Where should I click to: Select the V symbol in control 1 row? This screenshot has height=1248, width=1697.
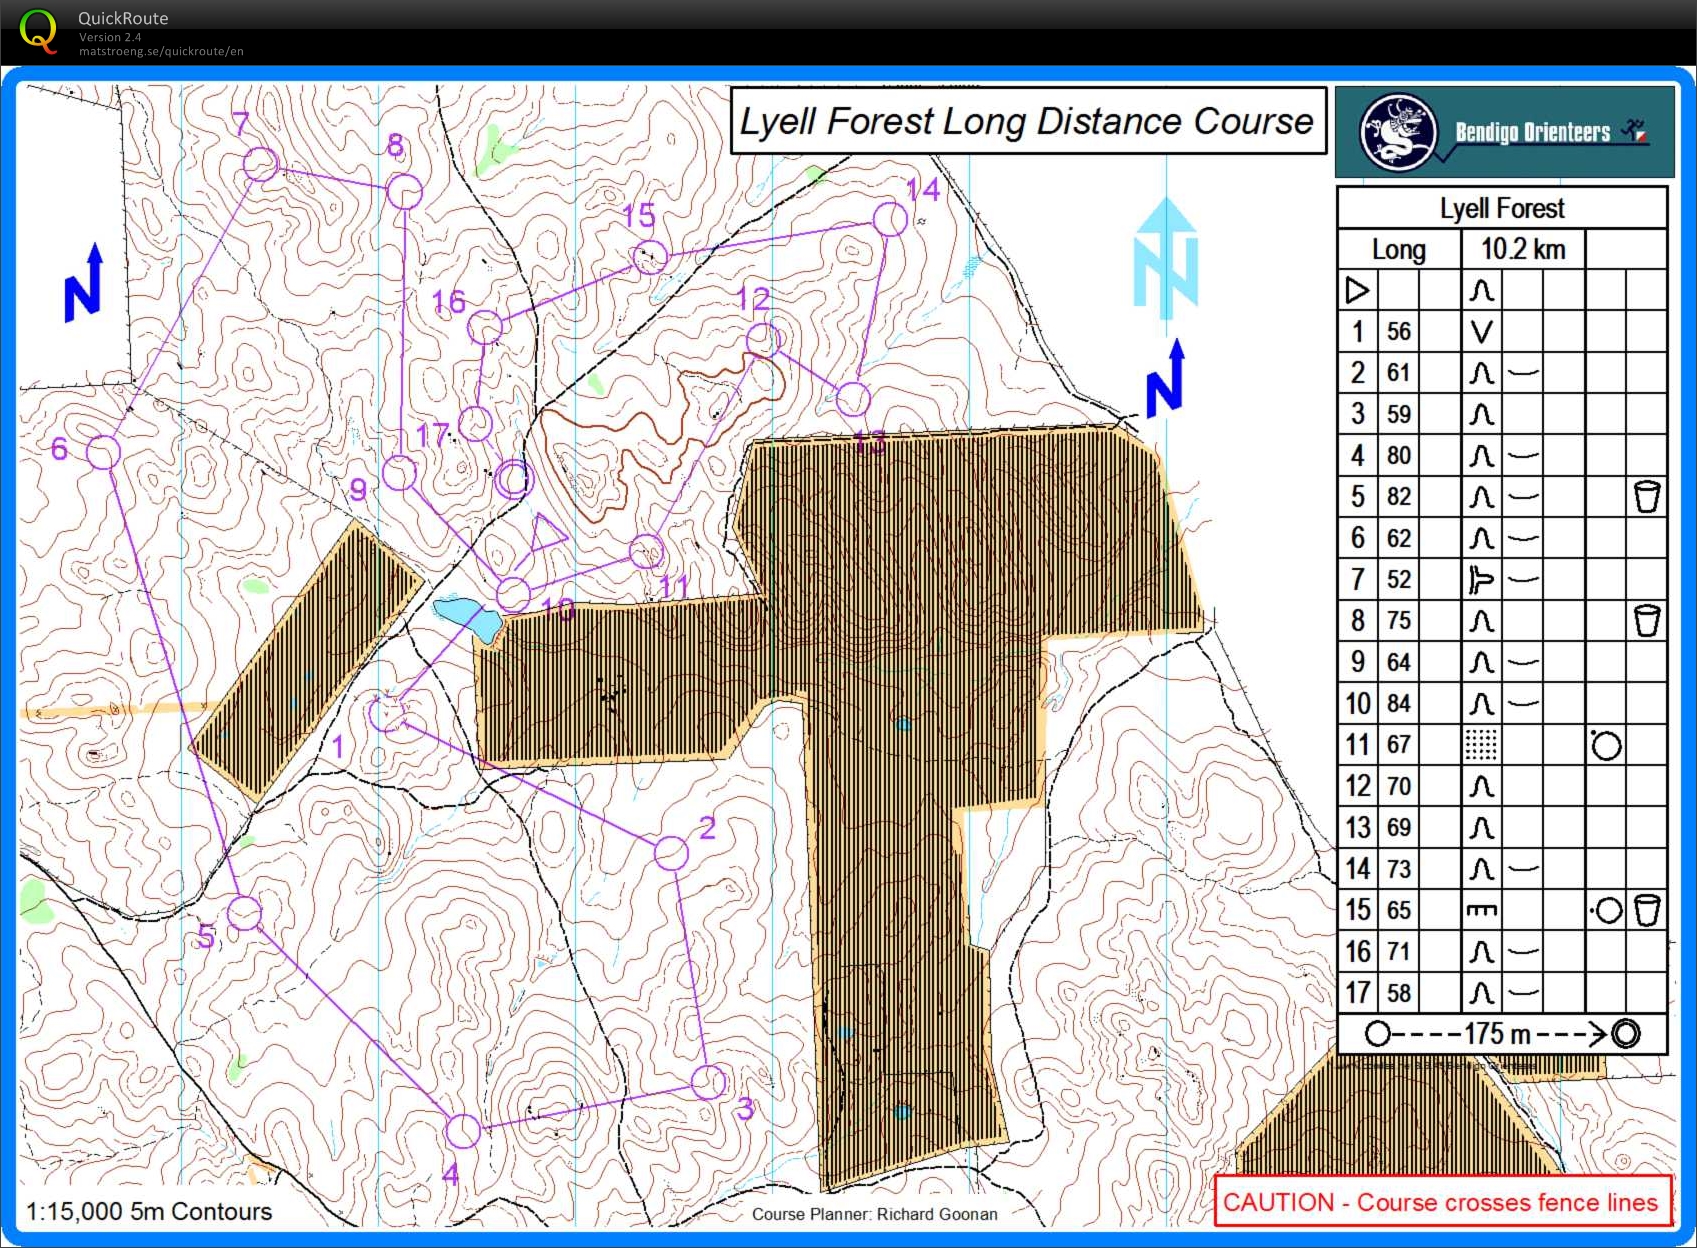[x=1481, y=331]
